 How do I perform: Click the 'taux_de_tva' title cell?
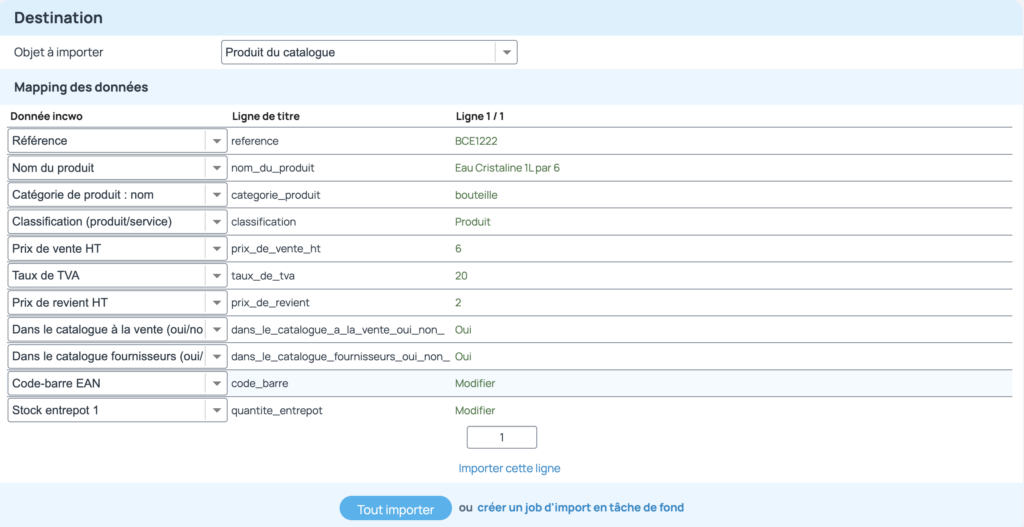pyautogui.click(x=263, y=276)
